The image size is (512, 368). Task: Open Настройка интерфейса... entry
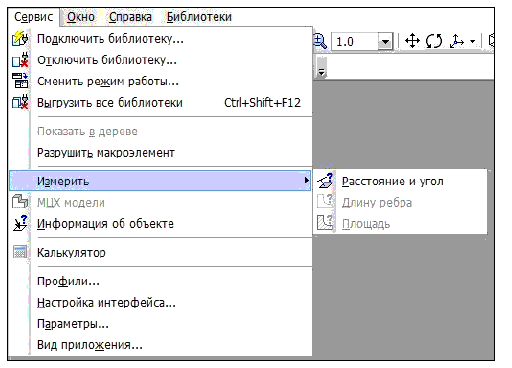point(161,303)
